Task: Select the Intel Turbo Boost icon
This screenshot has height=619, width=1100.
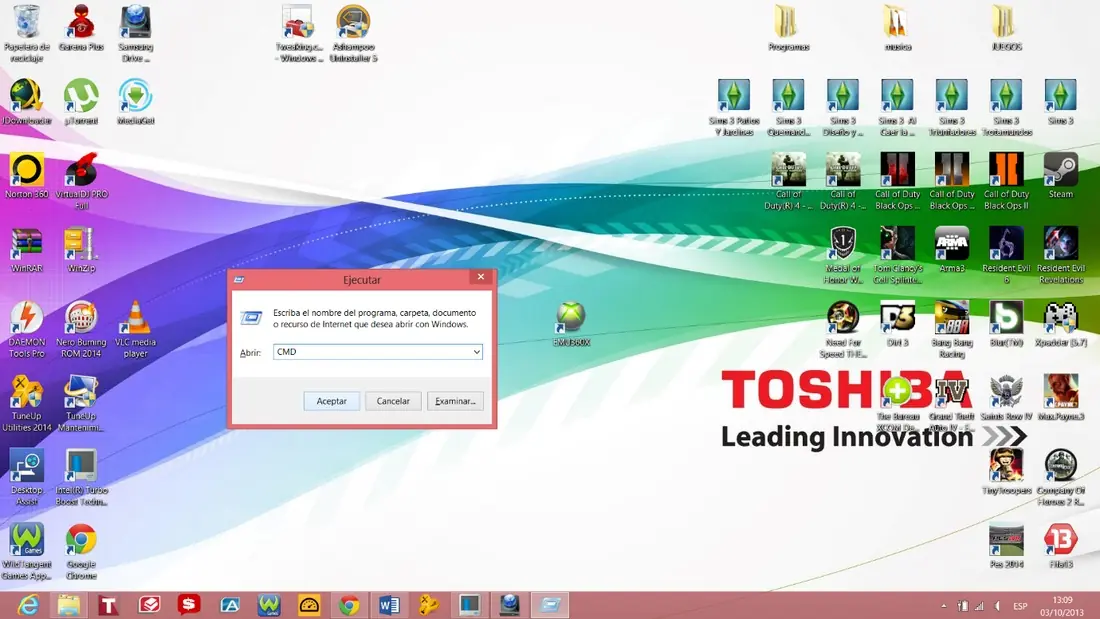Action: [x=81, y=477]
